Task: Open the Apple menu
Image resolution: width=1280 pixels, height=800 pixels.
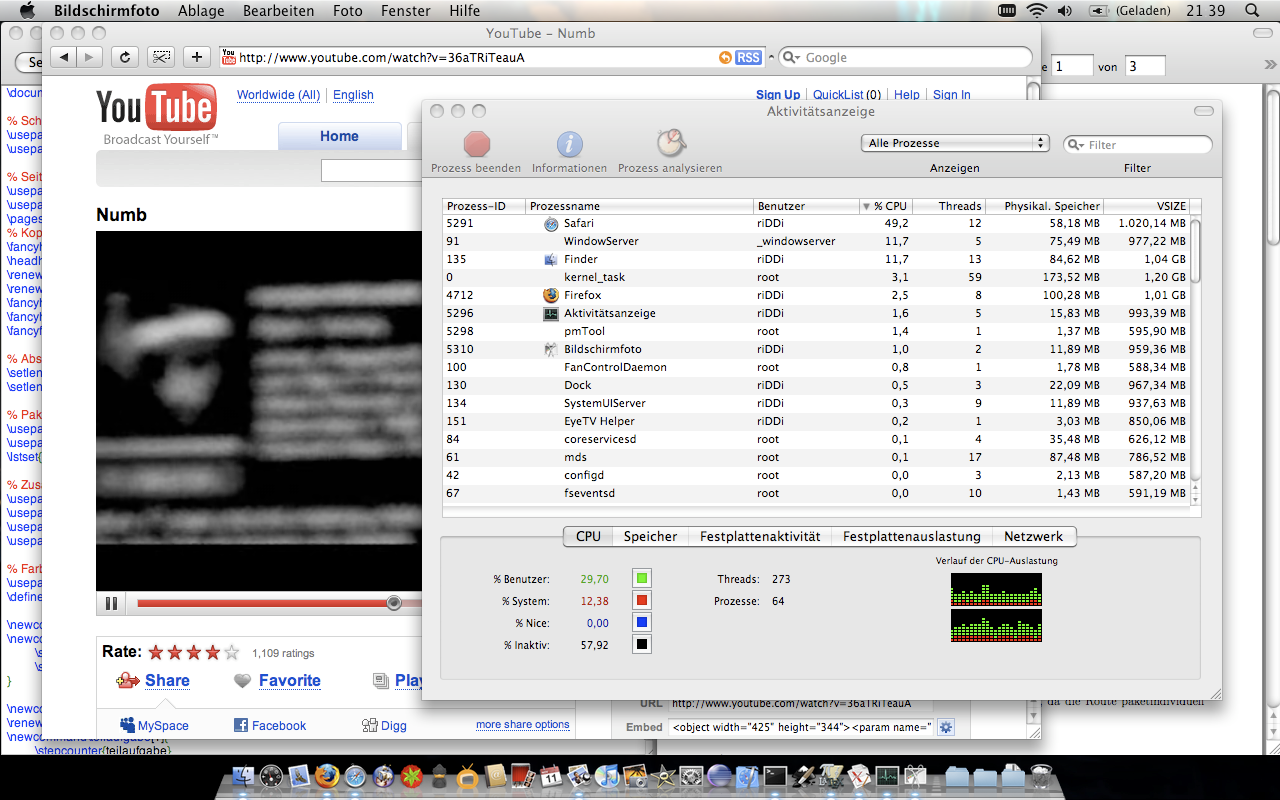Action: pyautogui.click(x=27, y=11)
